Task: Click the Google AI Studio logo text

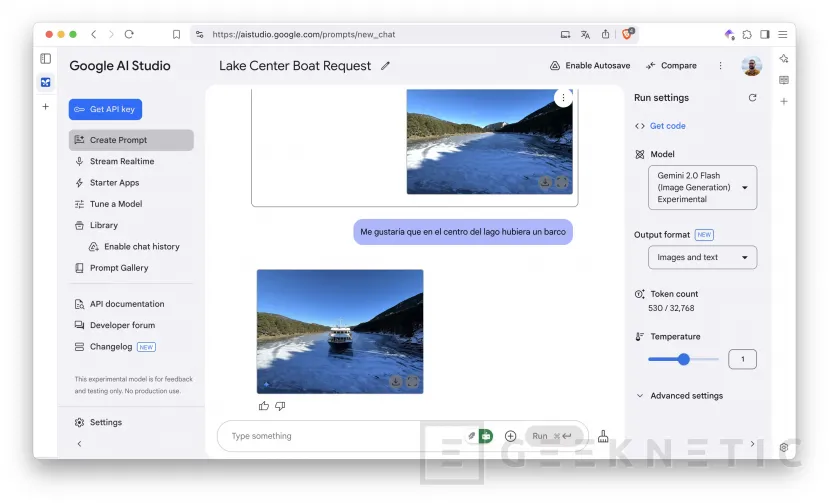Action: [120, 66]
